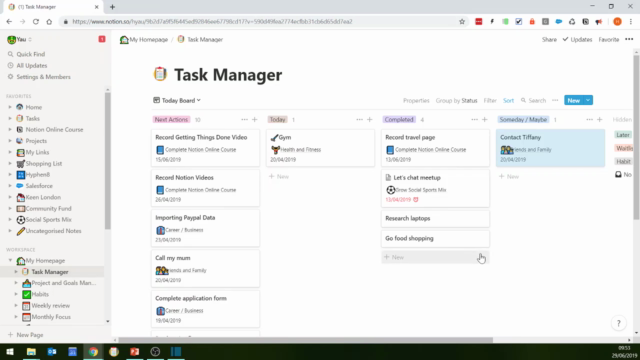This screenshot has height=360, width=640.
Task: Open Outlook from the taskbar
Action: pyautogui.click(x=52, y=351)
